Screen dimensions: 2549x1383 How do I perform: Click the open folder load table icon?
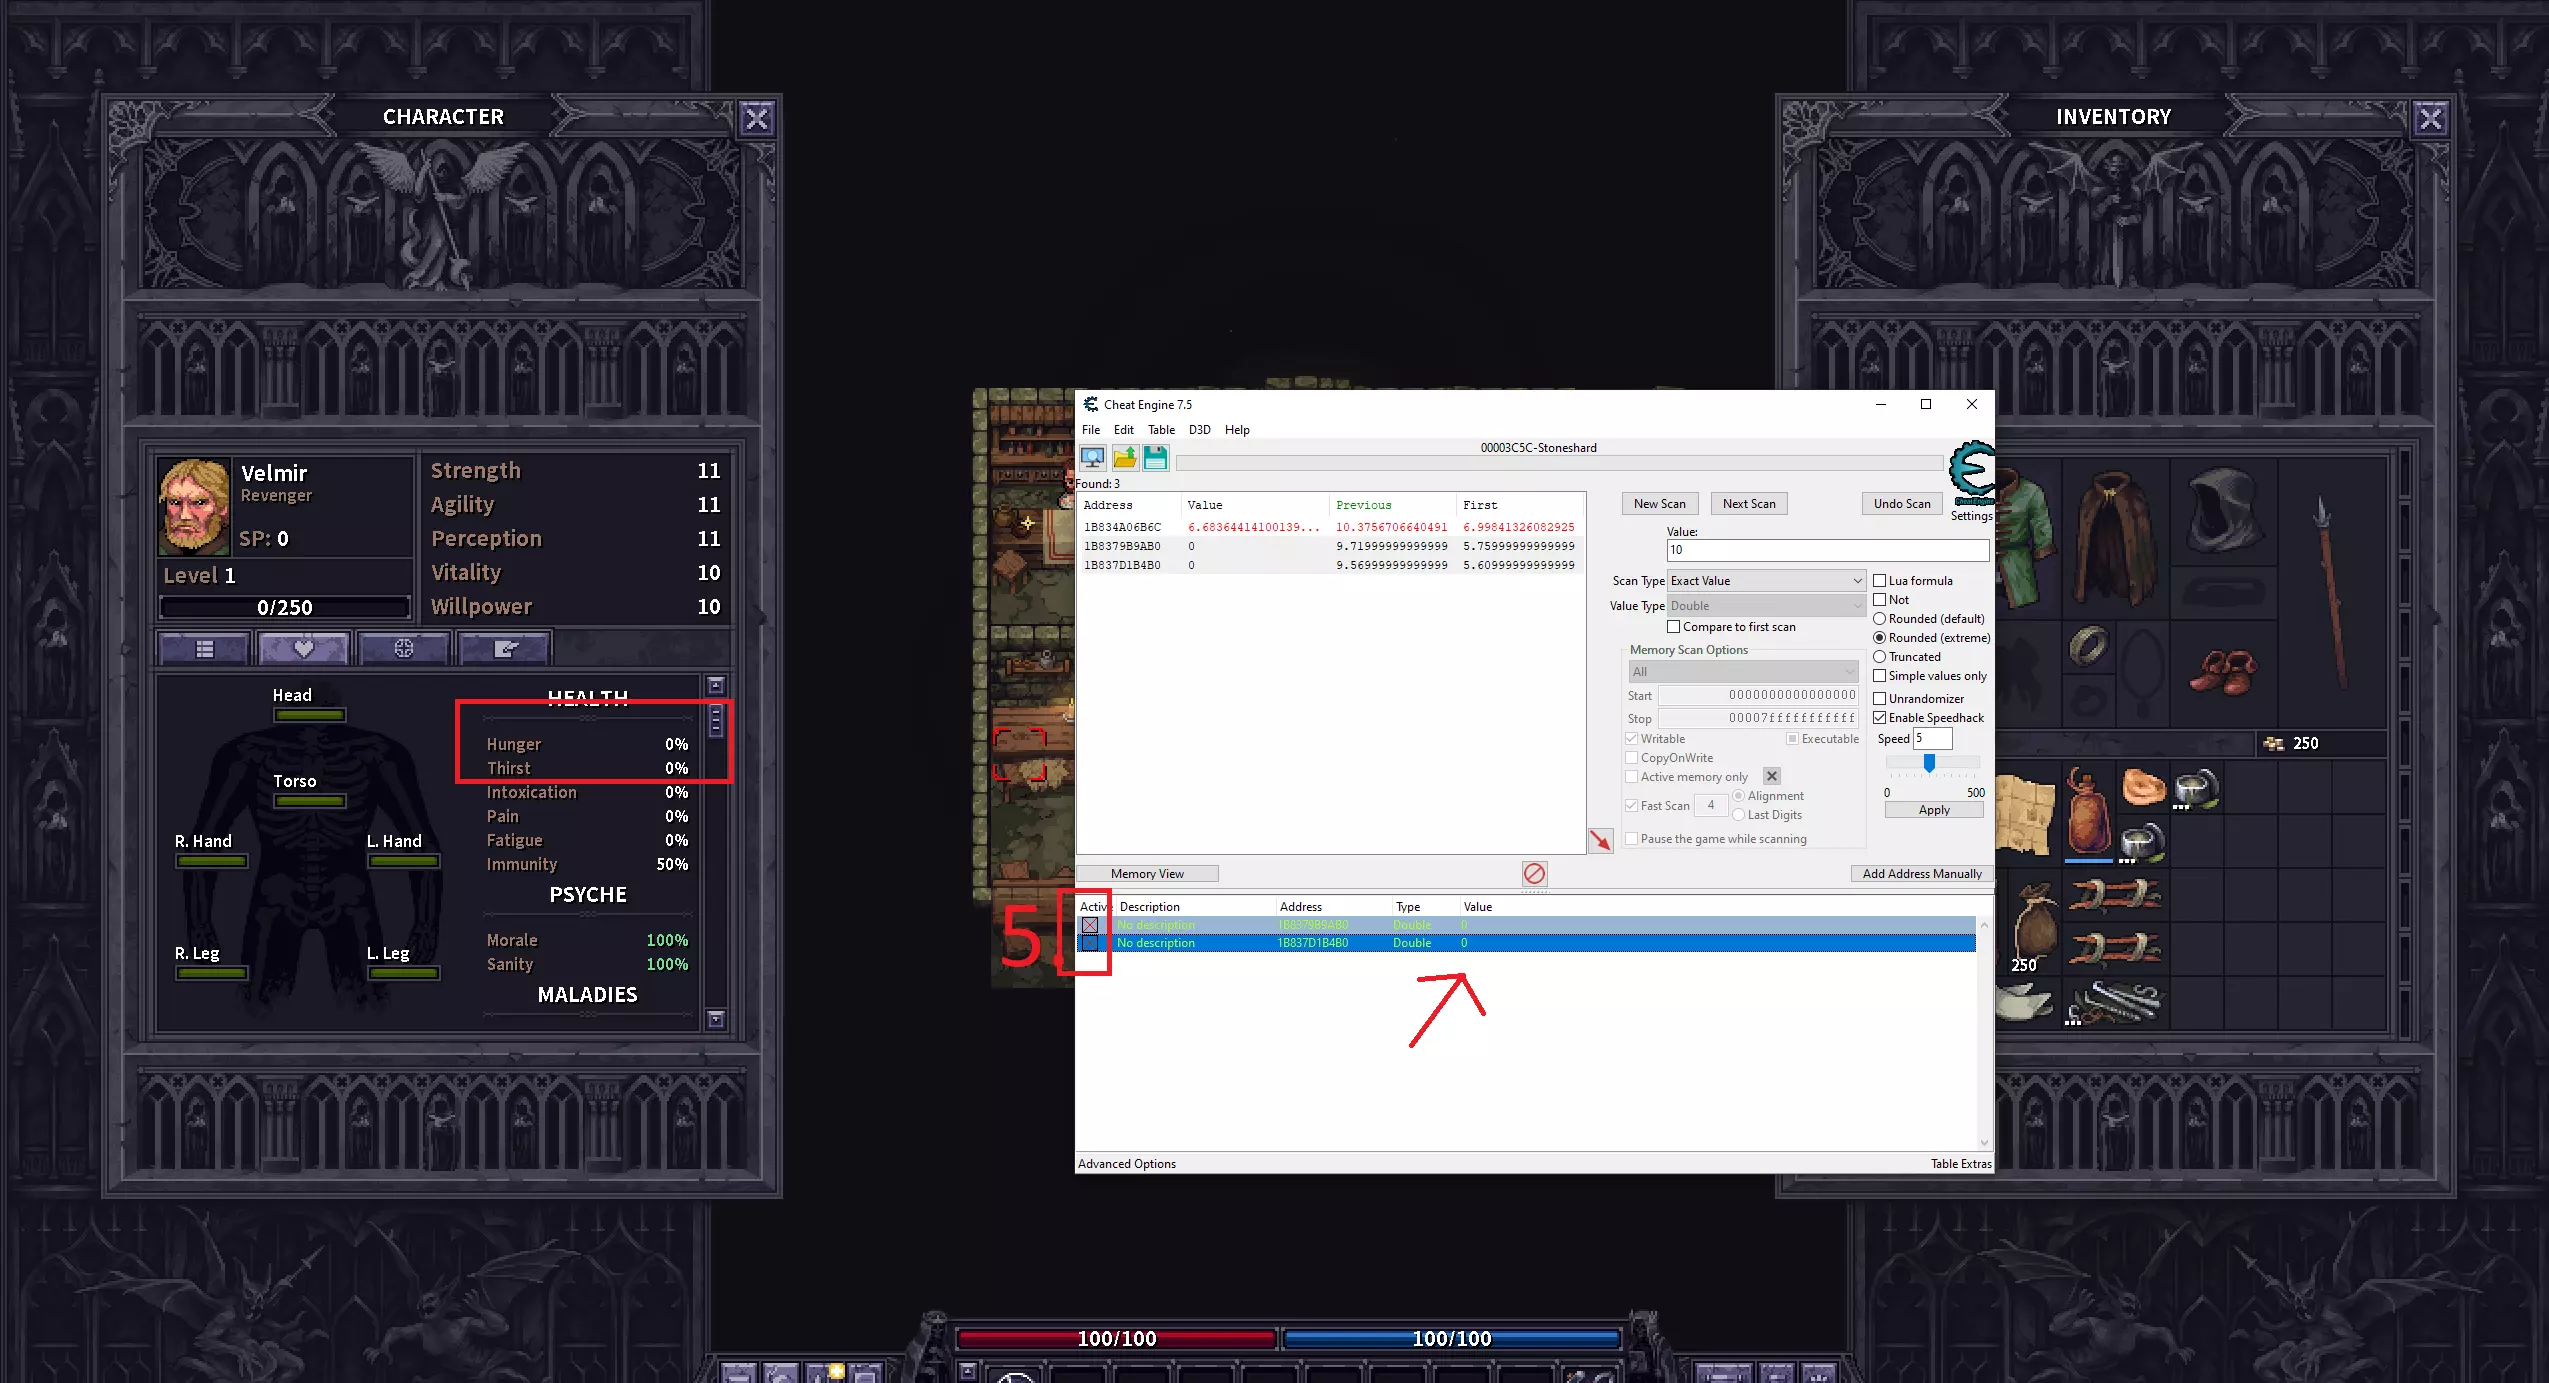[x=1124, y=458]
